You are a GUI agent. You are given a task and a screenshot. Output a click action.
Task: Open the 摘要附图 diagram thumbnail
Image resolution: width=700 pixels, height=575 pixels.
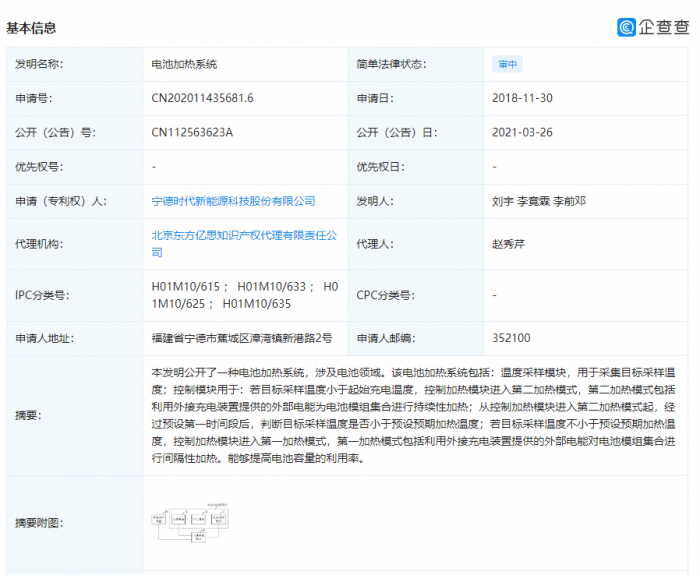click(186, 521)
